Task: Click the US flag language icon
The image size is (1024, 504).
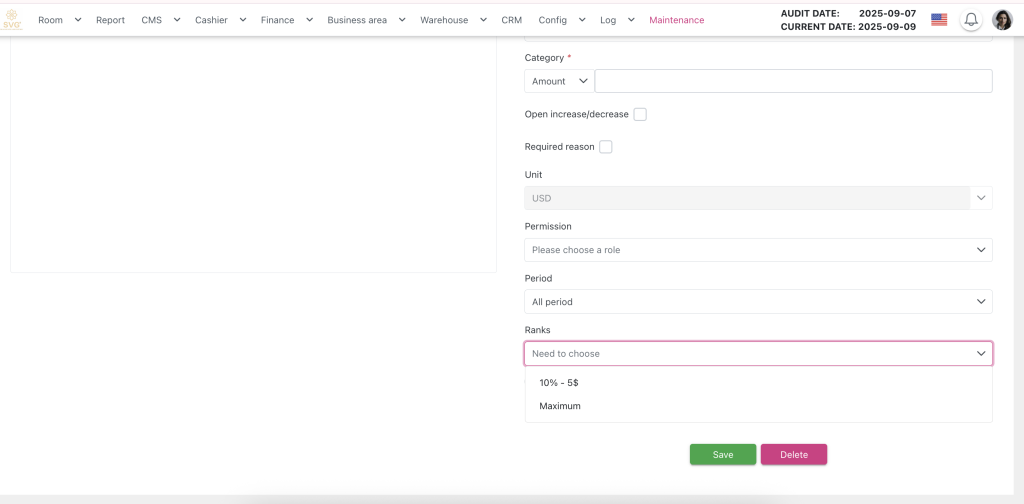Action: [938, 20]
